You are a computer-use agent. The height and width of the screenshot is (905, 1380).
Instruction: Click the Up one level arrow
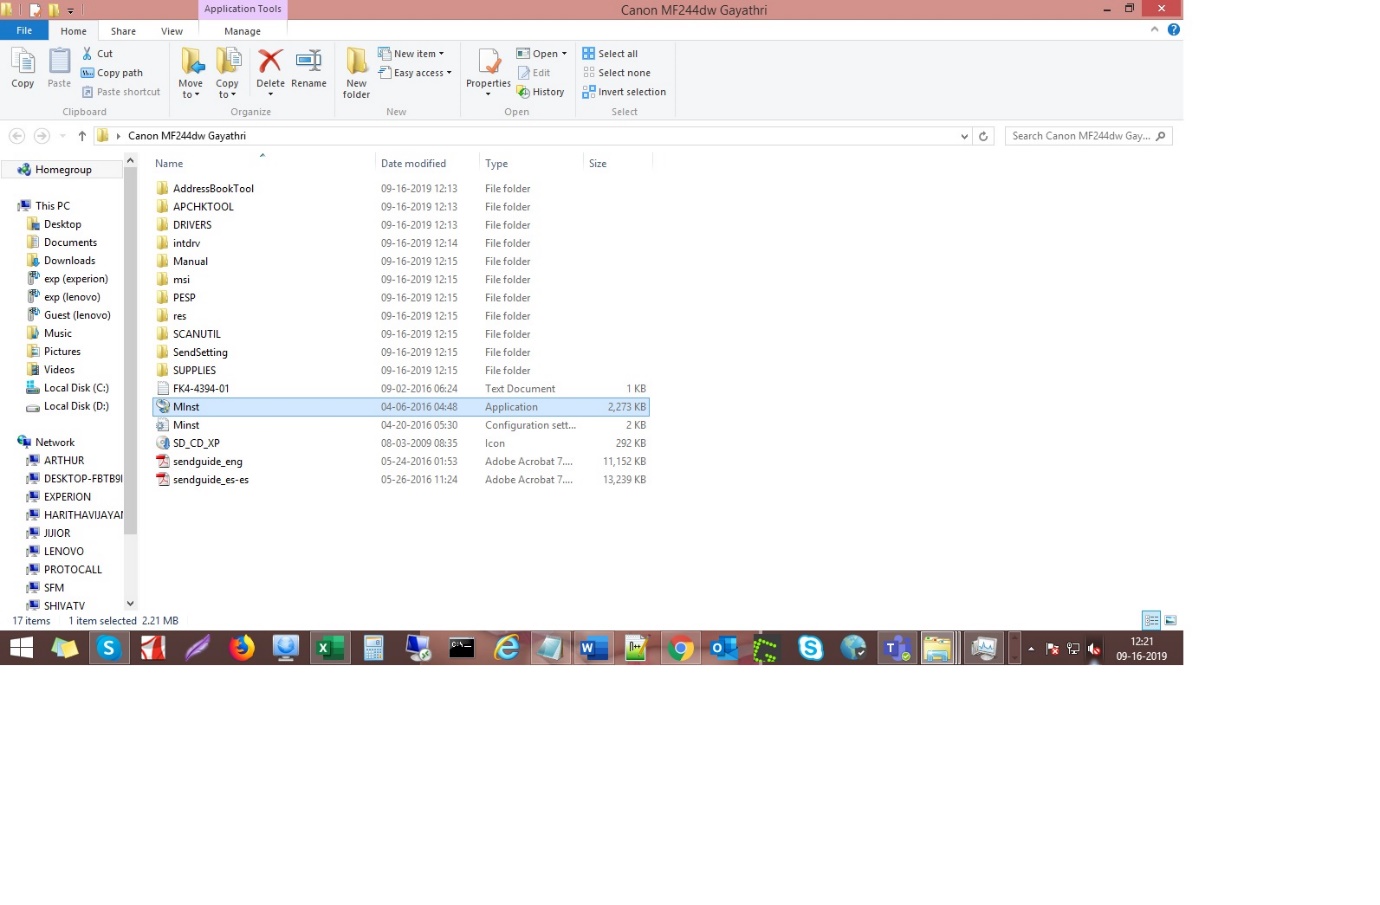(x=82, y=136)
